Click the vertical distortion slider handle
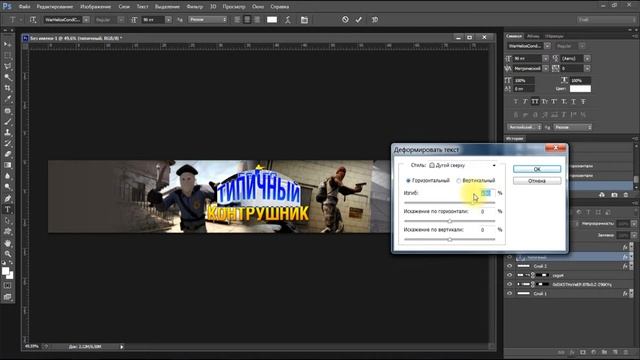The image size is (640, 360). [449, 240]
